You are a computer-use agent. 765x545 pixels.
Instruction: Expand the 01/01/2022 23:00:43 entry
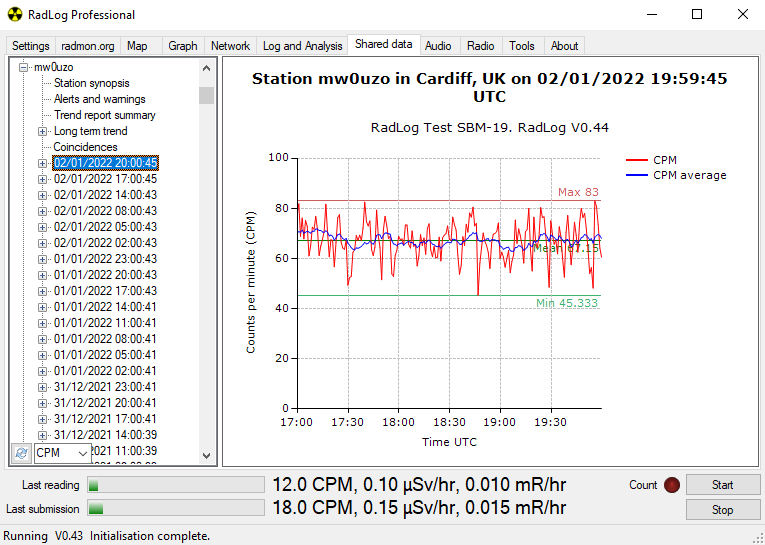click(42, 259)
